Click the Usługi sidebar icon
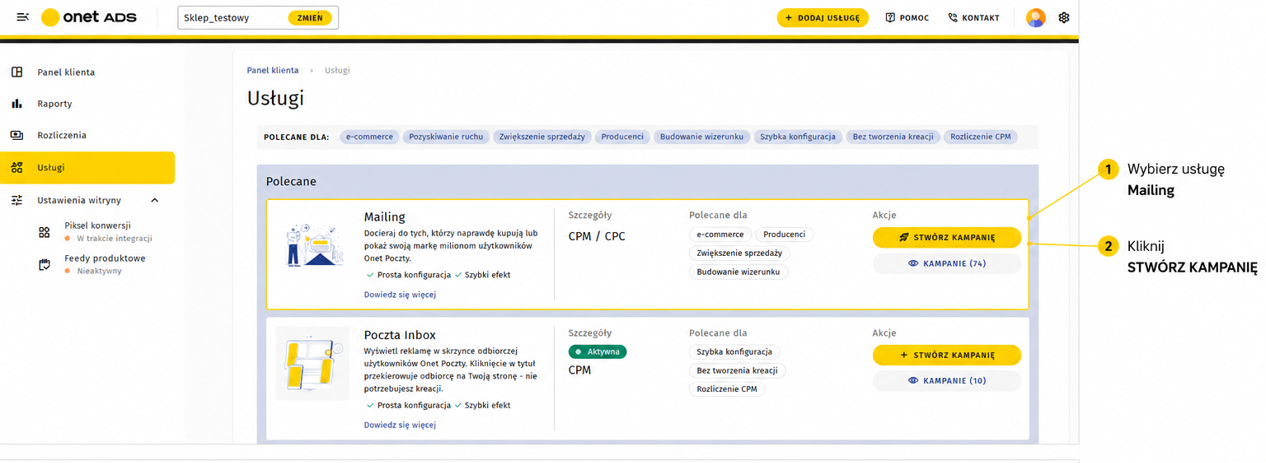 pos(17,168)
